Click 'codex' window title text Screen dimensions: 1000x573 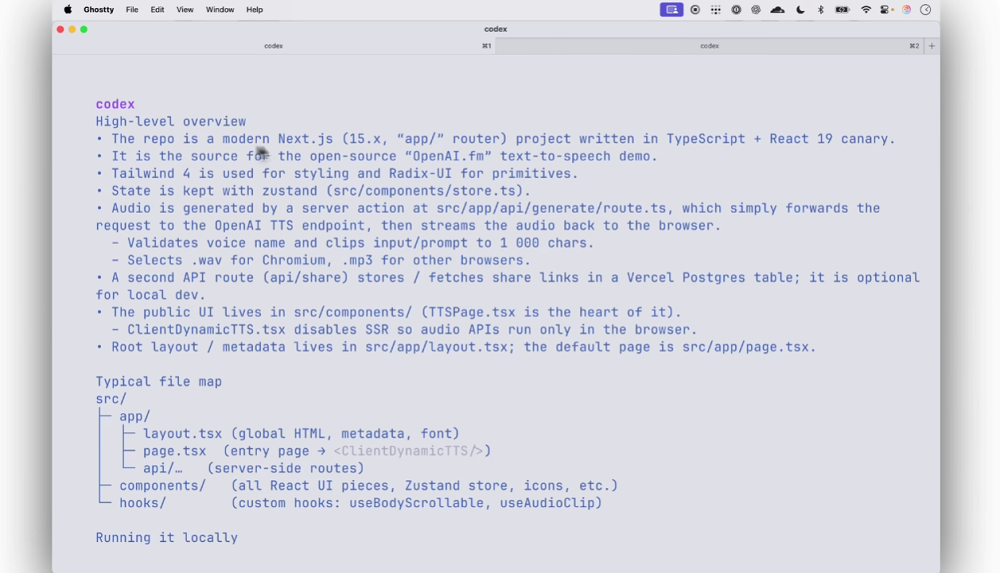pyautogui.click(x=496, y=29)
